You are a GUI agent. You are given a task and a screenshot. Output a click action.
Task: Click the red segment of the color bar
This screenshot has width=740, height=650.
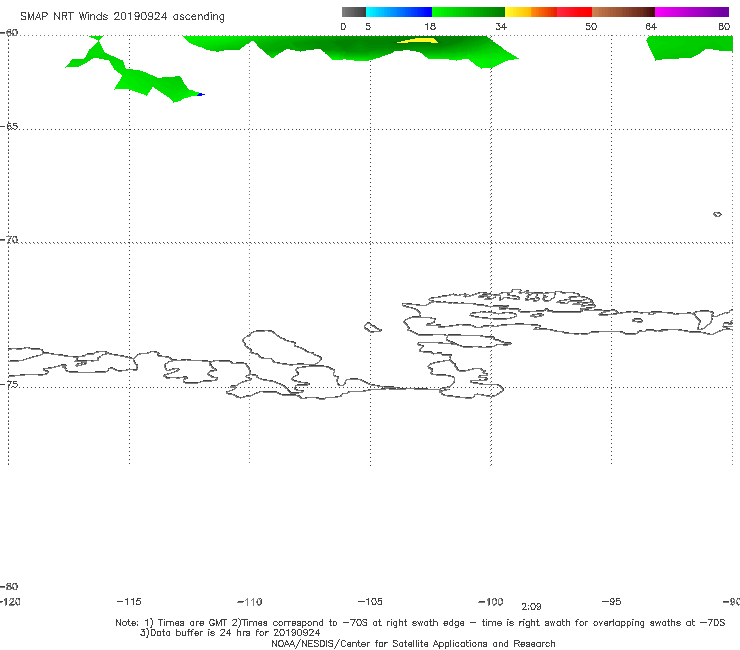[x=574, y=12]
